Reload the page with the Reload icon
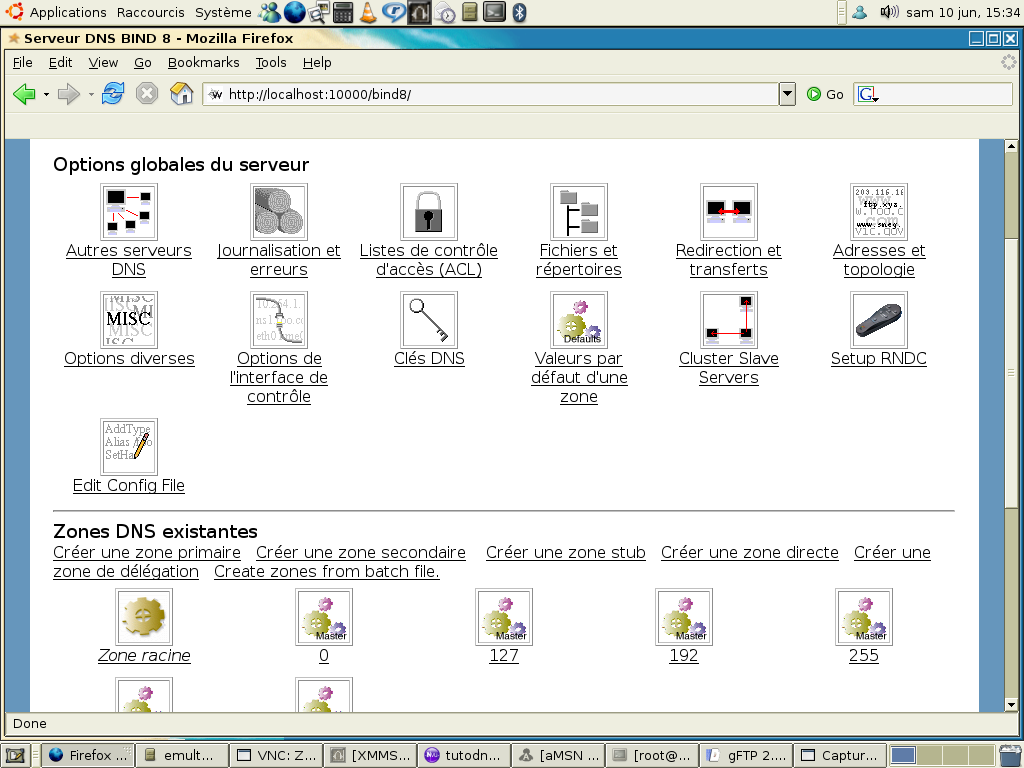Screen dimensions: 1024x768 click(x=113, y=93)
